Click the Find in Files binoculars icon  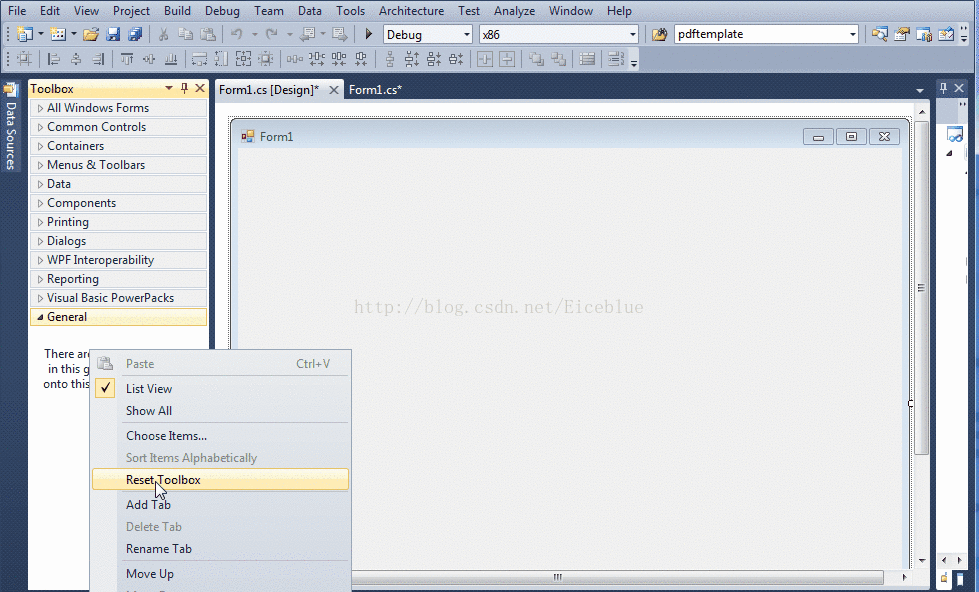pos(660,34)
